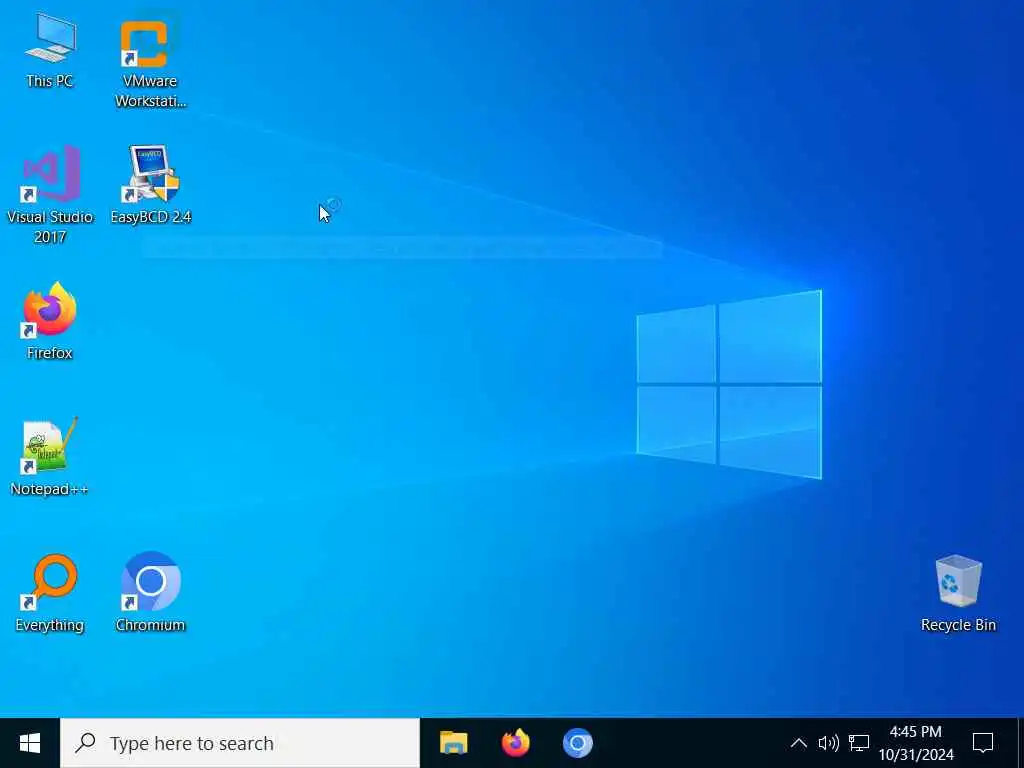The image size is (1024, 768).
Task: Launch Firefox from the taskbar
Action: (x=516, y=743)
